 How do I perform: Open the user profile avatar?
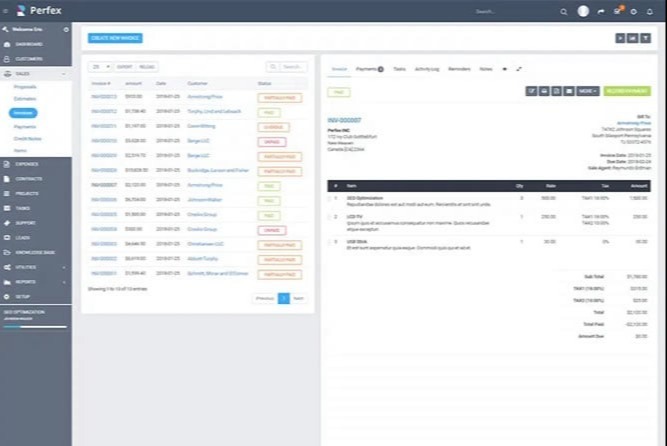click(583, 11)
